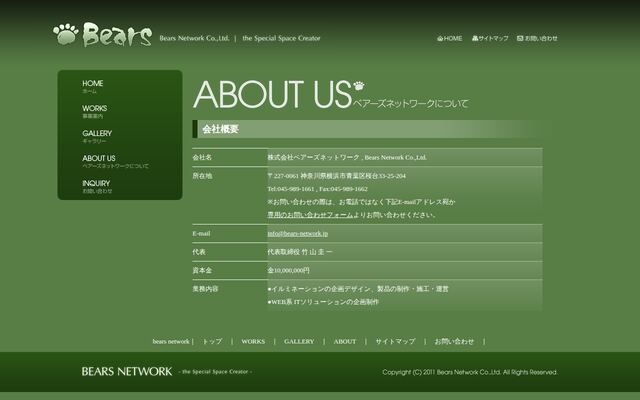Click the sitemap icon in header
Viewport: 640px width, 400px height.
(x=475, y=38)
